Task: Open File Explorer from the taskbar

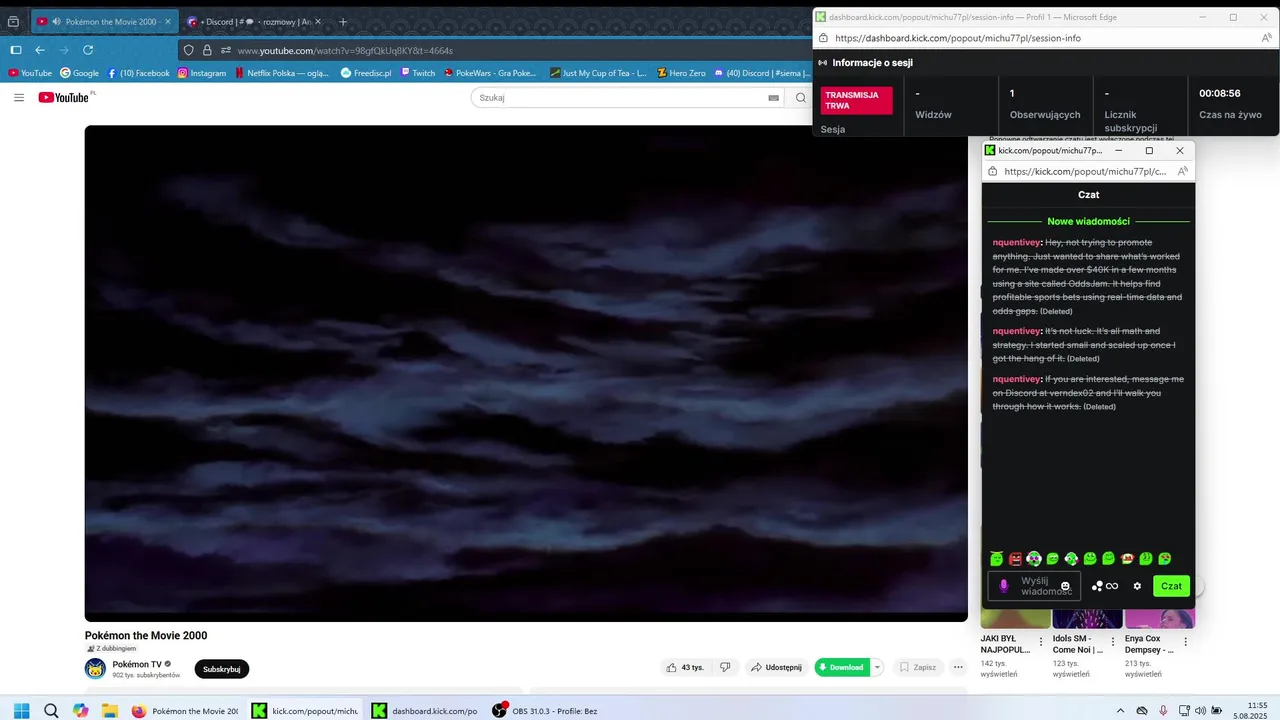Action: [109, 711]
